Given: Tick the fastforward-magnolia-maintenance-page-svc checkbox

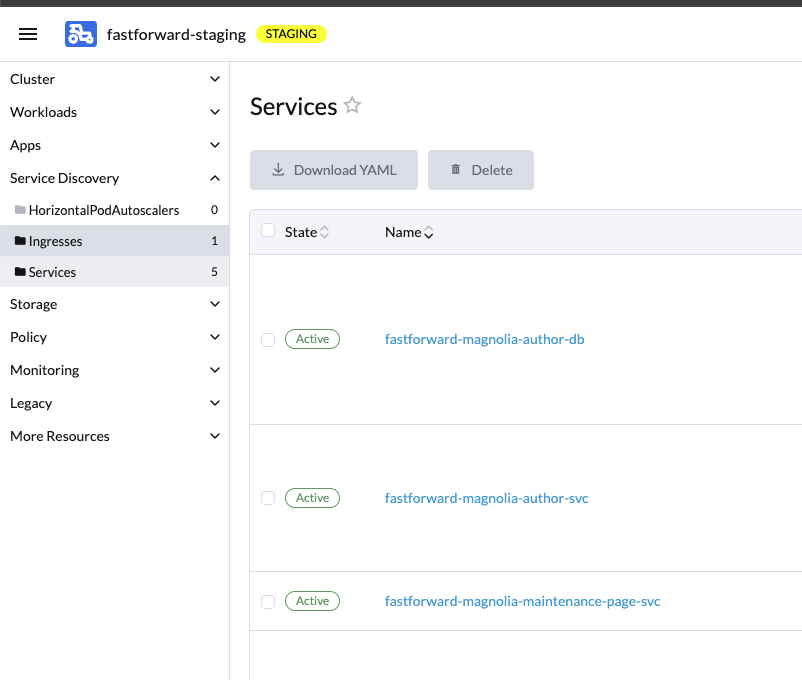Looking at the screenshot, I should (267, 601).
